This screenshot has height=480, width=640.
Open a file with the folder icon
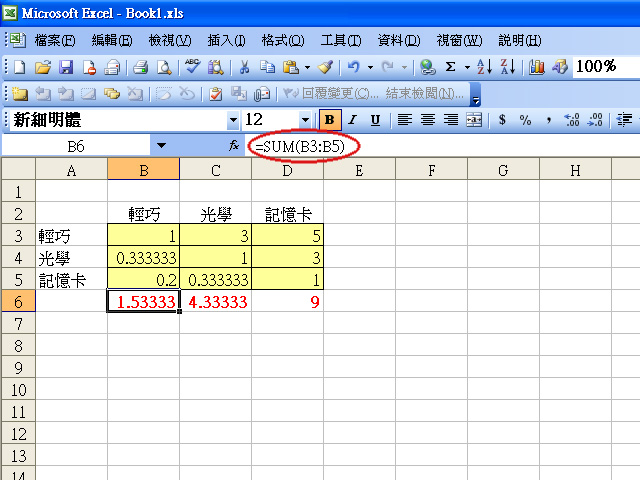[x=43, y=67]
